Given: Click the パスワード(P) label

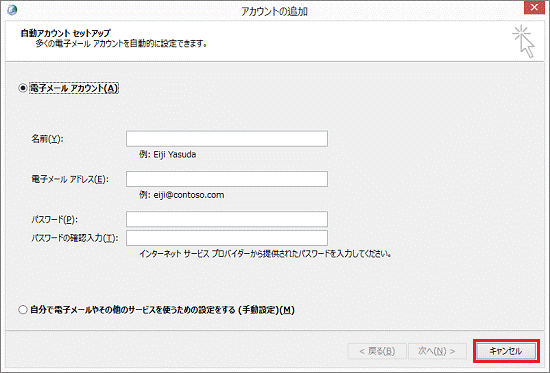Looking at the screenshot, I should [x=54, y=220].
